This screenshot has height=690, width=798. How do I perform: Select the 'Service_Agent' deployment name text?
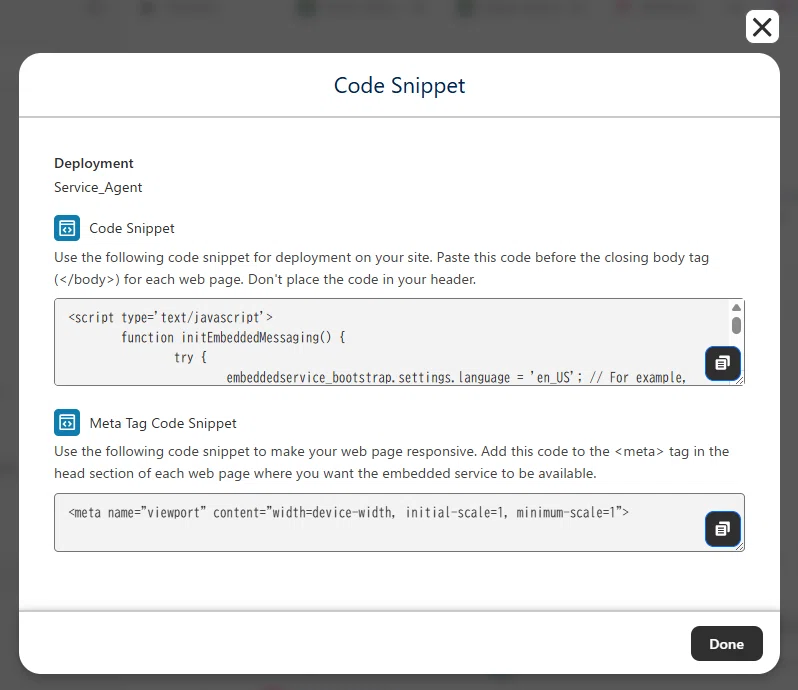click(98, 187)
